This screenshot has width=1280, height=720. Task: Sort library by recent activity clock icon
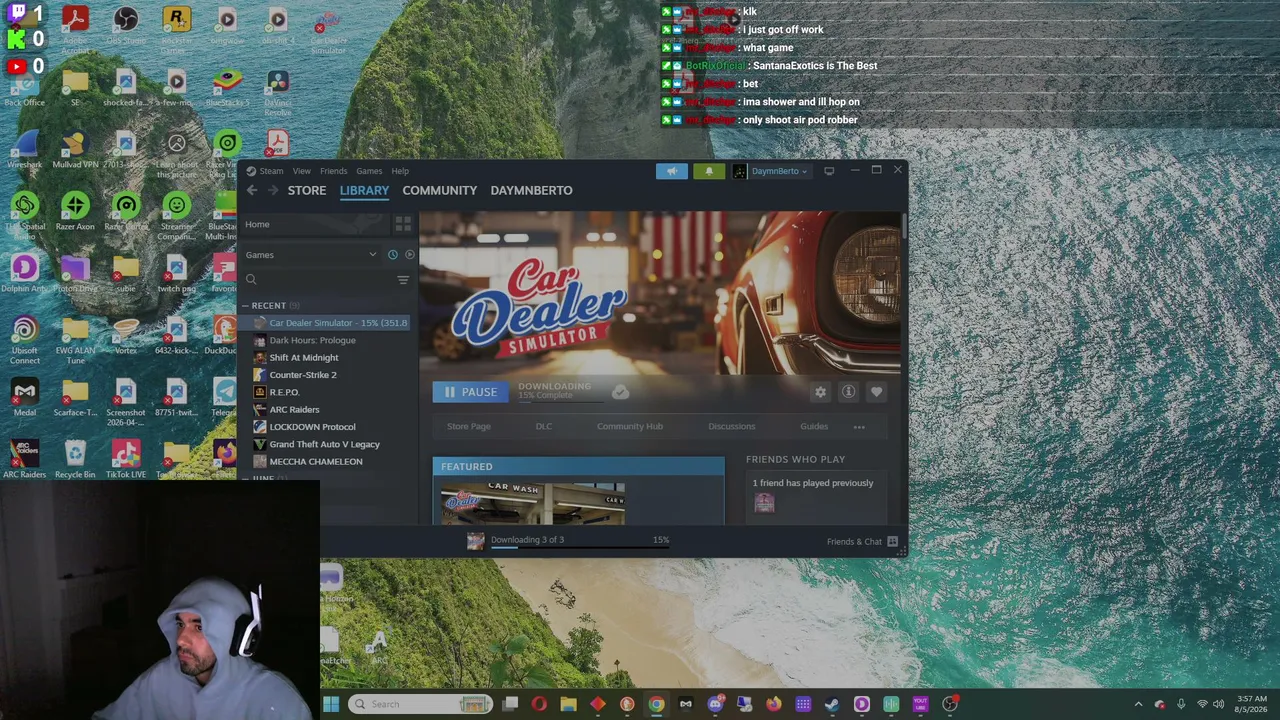click(392, 255)
